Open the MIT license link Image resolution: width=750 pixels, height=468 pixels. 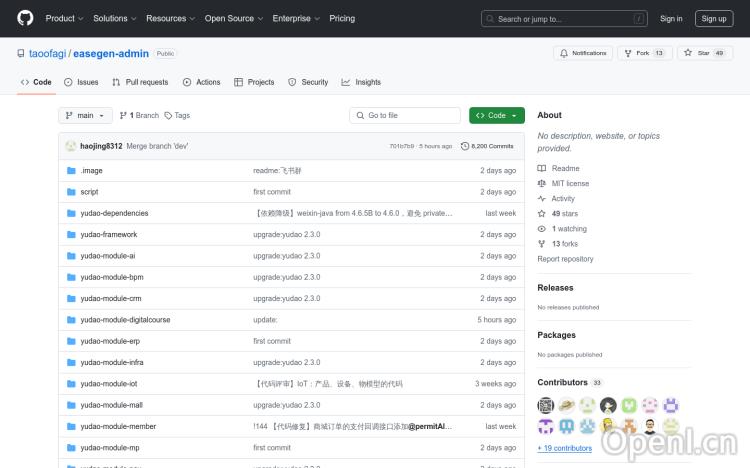[570, 183]
